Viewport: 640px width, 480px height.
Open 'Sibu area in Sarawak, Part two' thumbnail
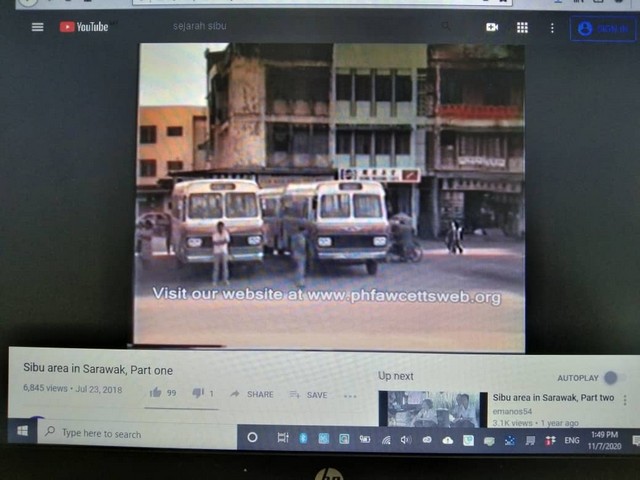432,409
